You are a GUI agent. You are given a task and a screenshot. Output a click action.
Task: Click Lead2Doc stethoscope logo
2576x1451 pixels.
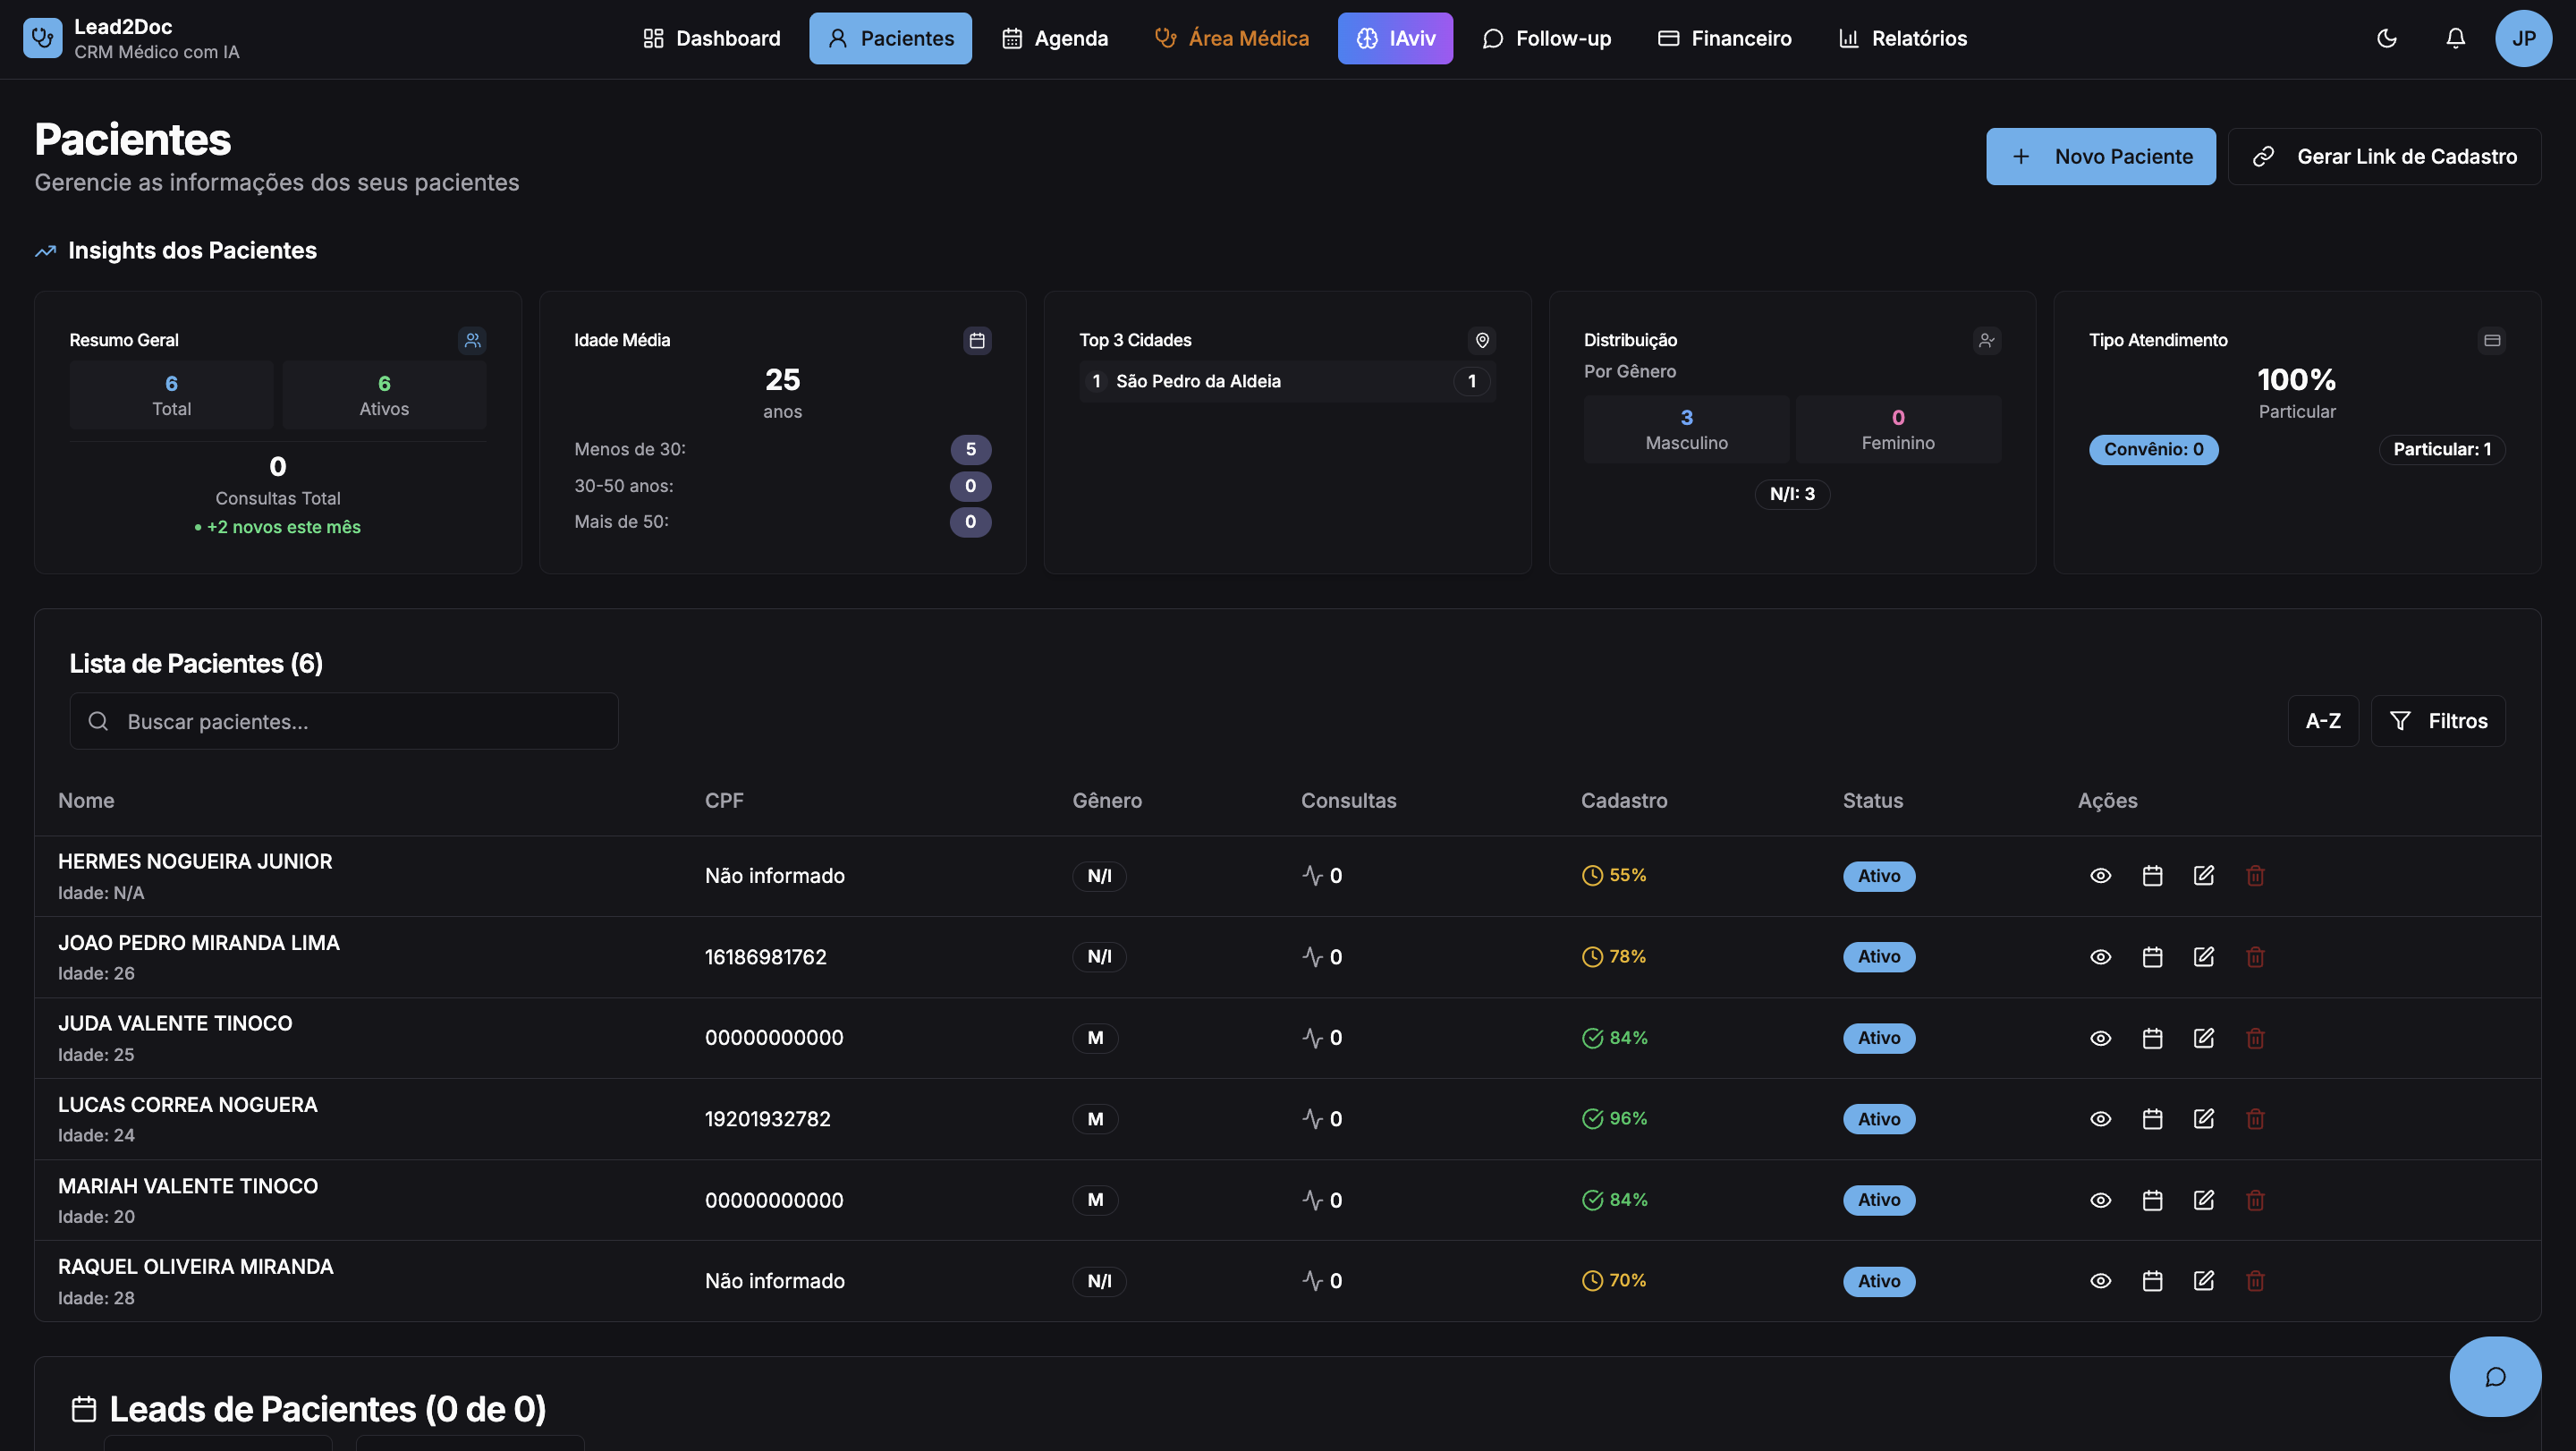pos(42,38)
